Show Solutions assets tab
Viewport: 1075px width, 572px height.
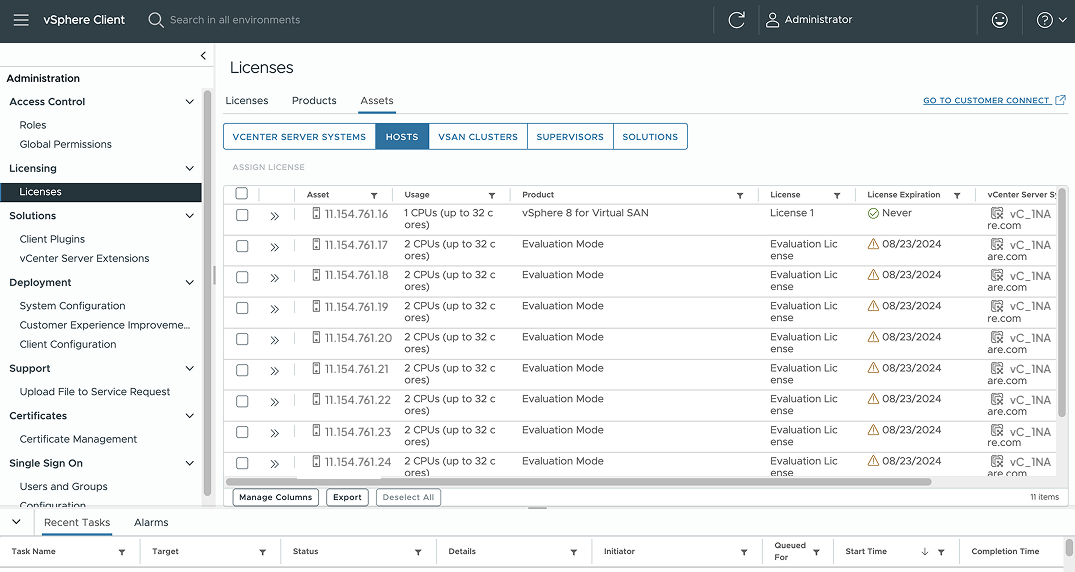(x=650, y=136)
